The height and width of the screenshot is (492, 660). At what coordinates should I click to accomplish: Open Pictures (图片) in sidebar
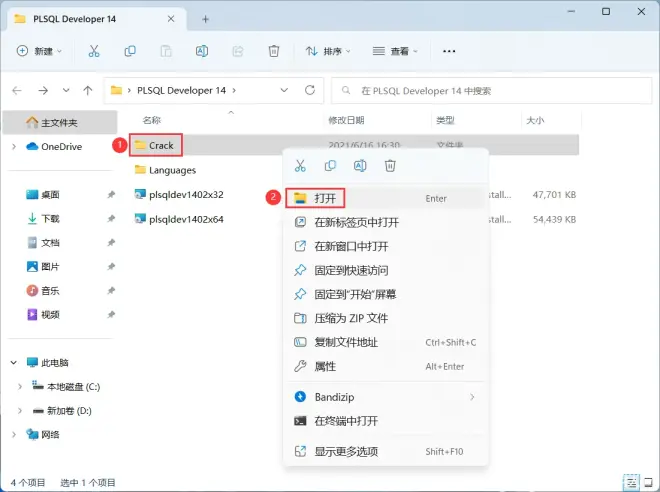50,266
